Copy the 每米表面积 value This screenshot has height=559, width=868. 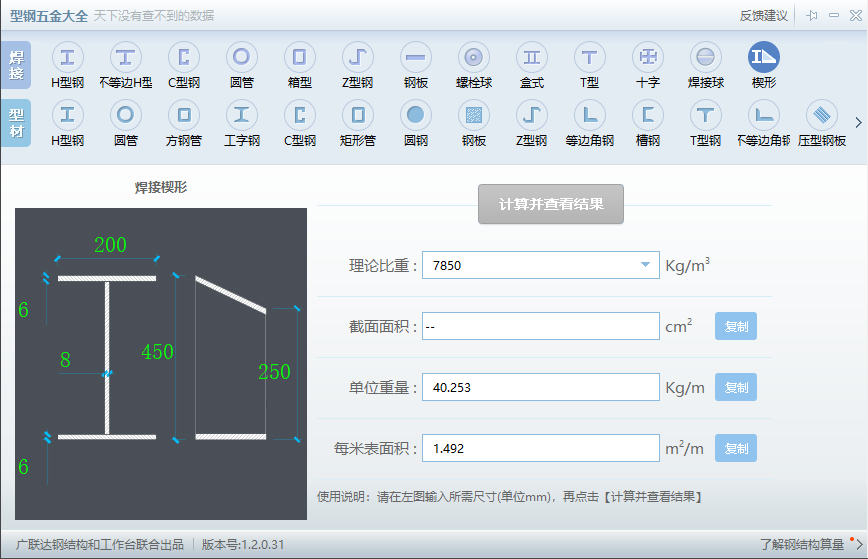[736, 448]
